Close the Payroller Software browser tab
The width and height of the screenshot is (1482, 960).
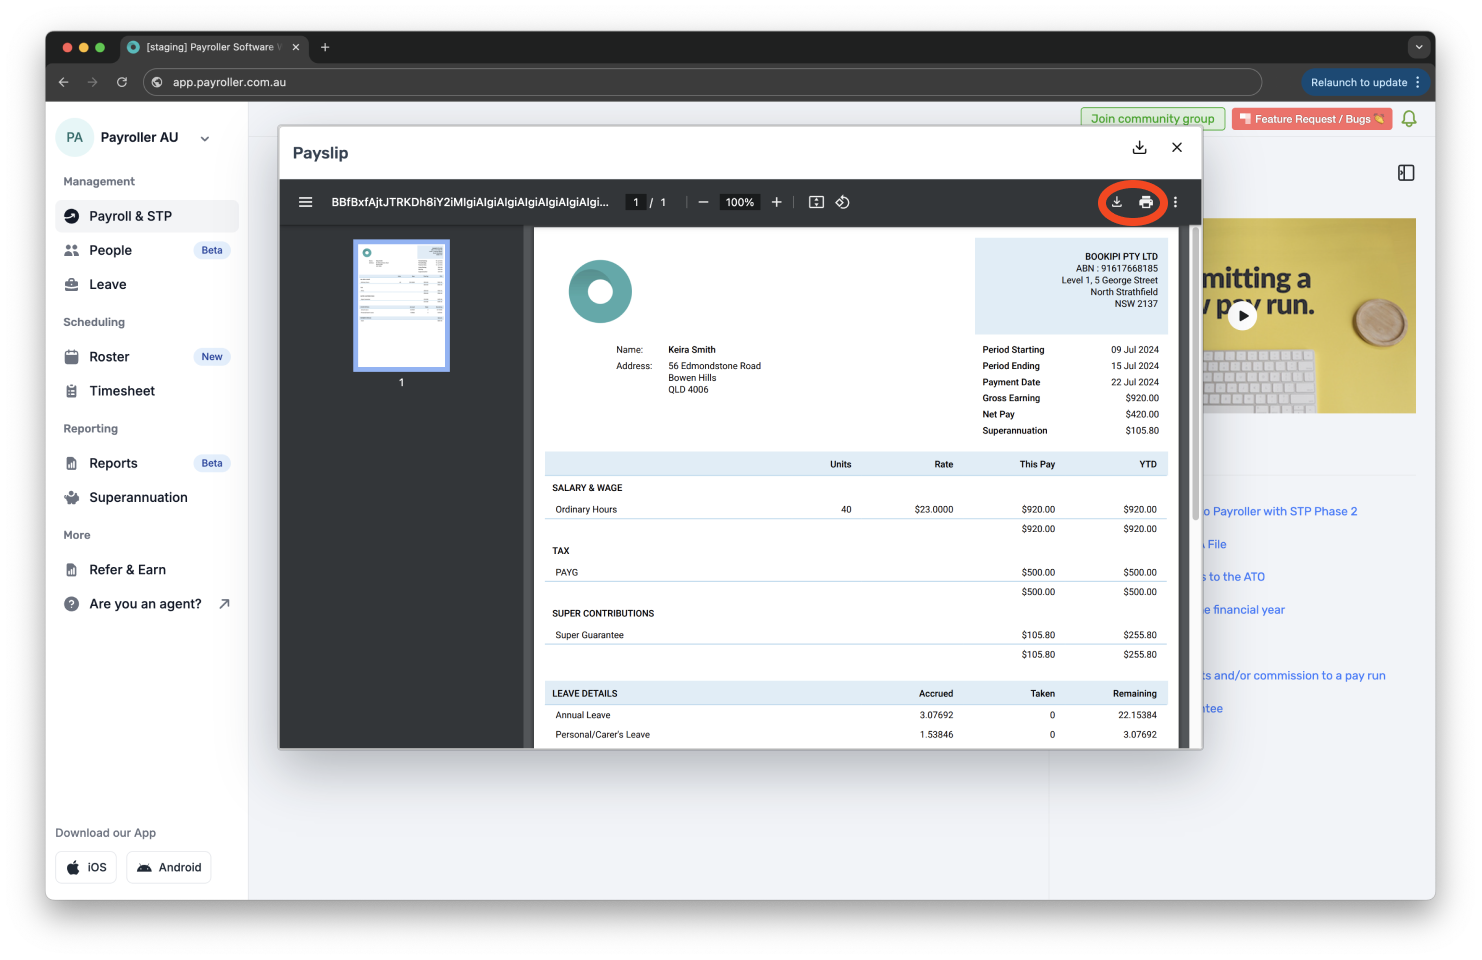[296, 47]
